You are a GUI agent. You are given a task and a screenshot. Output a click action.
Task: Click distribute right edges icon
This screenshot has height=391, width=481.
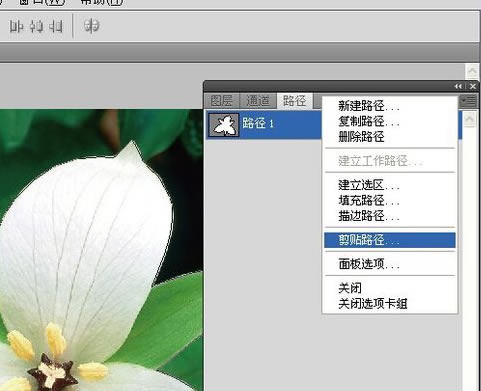[x=56, y=26]
